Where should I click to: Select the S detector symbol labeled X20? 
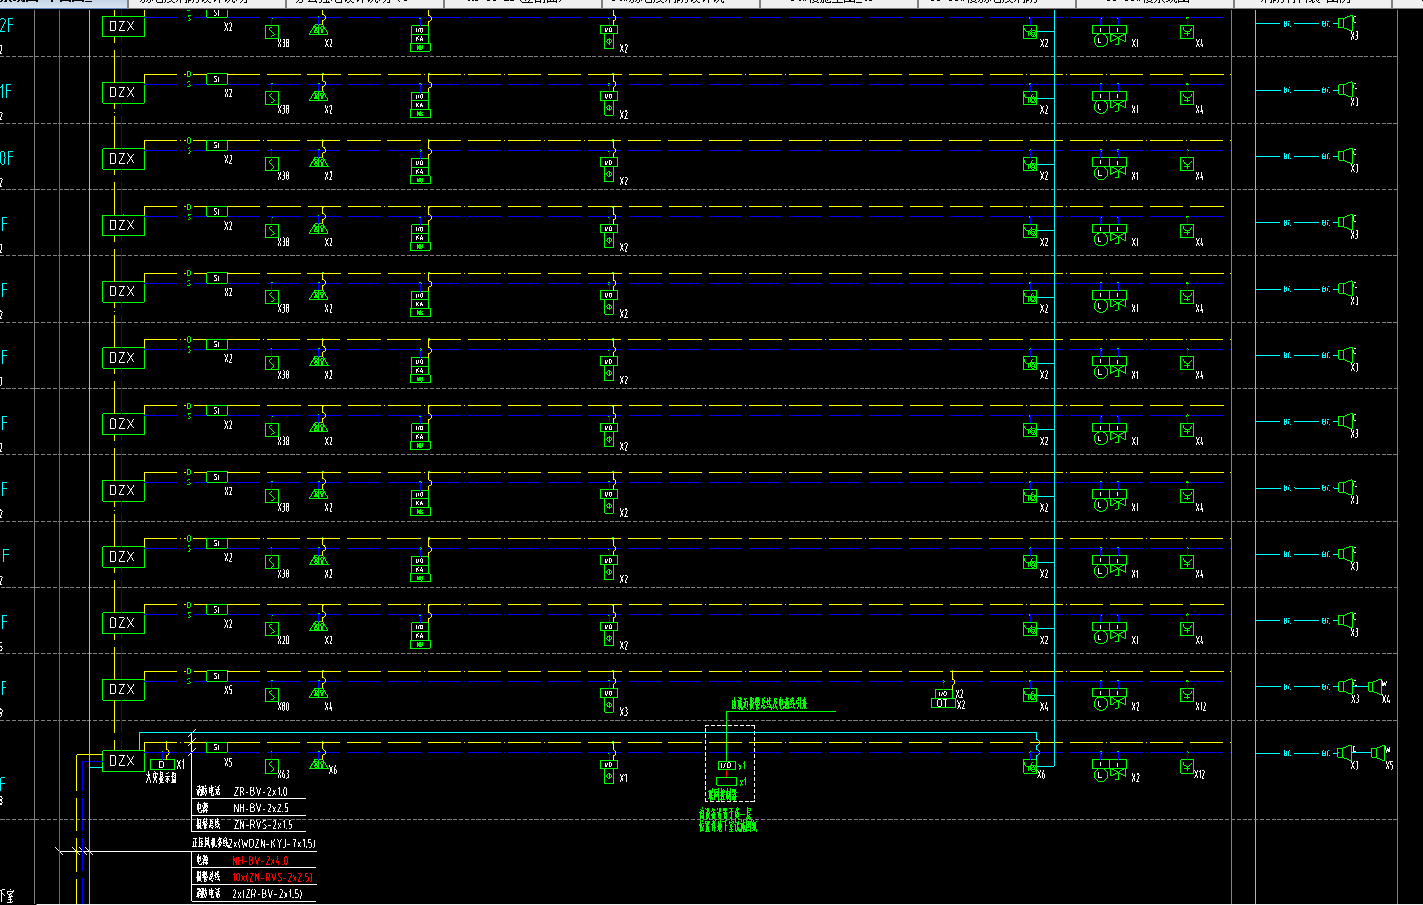(x=272, y=629)
